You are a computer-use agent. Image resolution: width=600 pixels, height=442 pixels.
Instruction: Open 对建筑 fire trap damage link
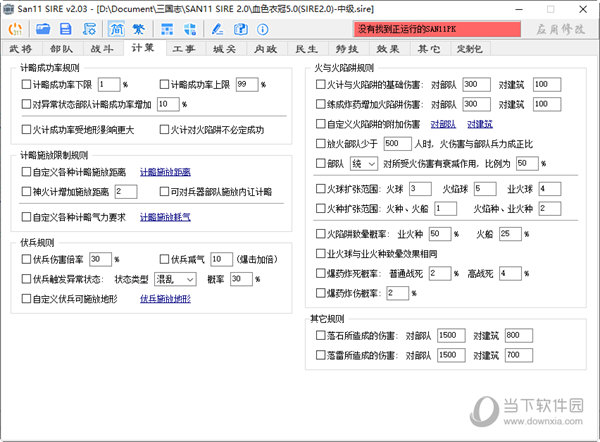480,124
